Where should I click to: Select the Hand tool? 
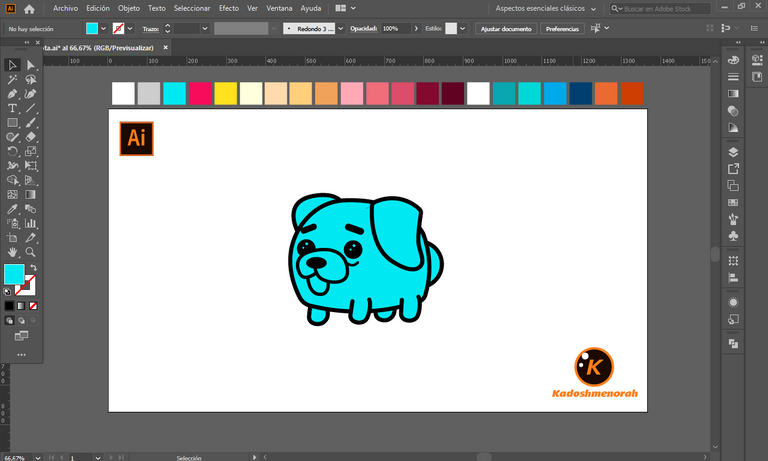pyautogui.click(x=12, y=252)
